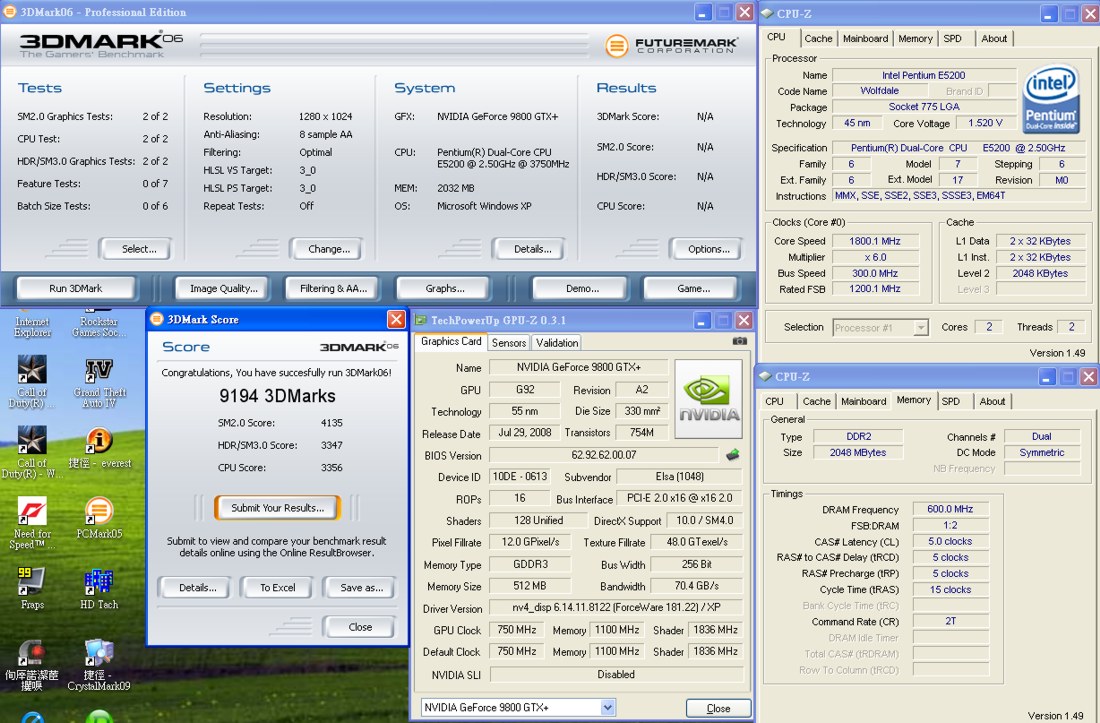Click the 3DMark06 title bar application icon
Screen dimensions: 1100x723
[10, 12]
